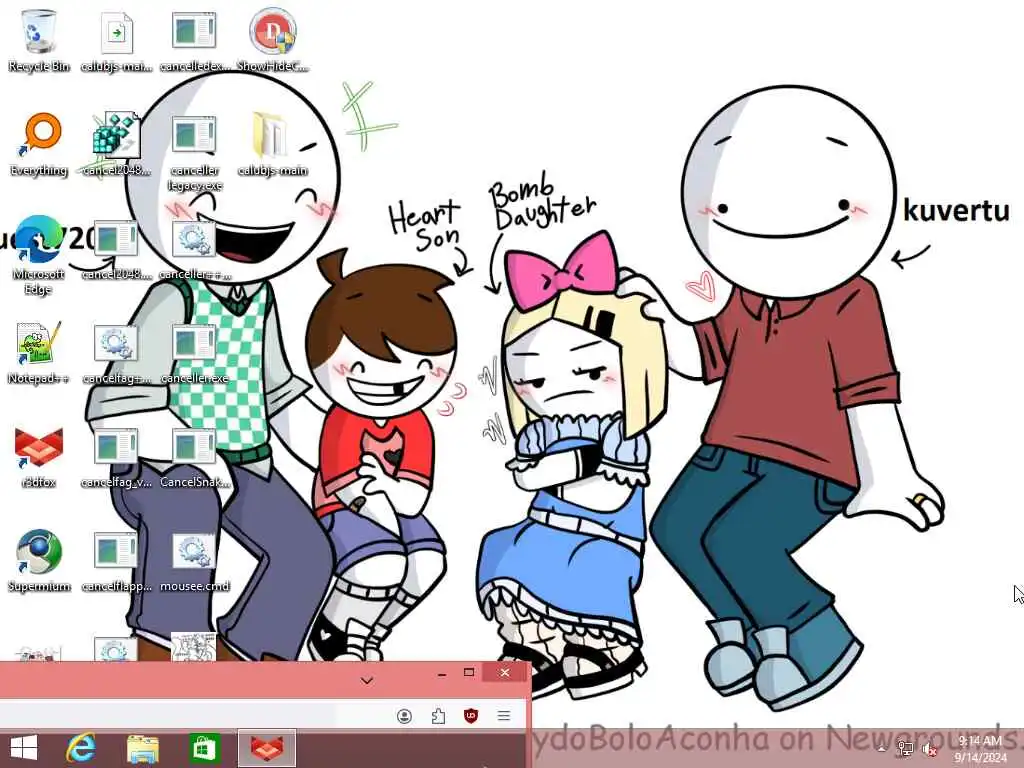Viewport: 1024px width, 768px height.
Task: Launch the ShowHideC... desktop shortcut
Action: pos(272,39)
